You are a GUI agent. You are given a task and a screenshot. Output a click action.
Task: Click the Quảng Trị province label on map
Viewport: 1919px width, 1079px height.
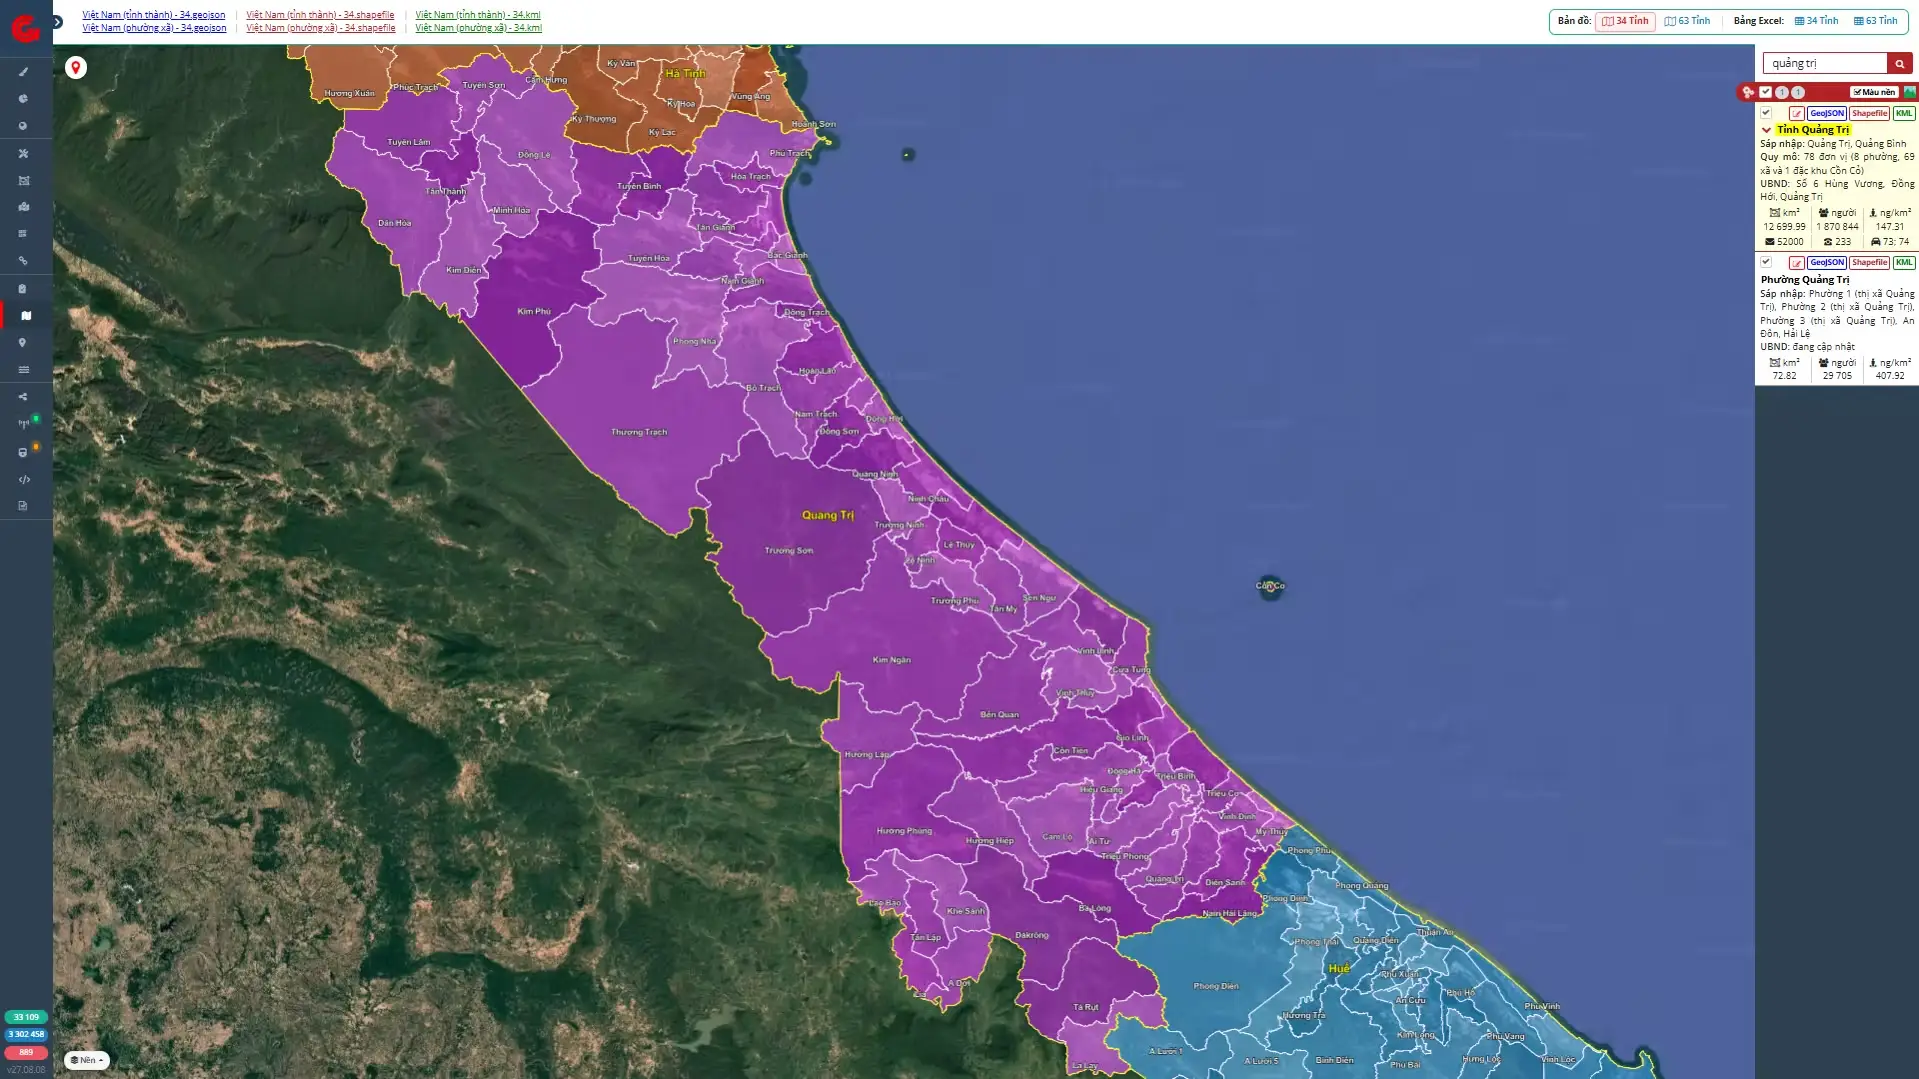[828, 515]
